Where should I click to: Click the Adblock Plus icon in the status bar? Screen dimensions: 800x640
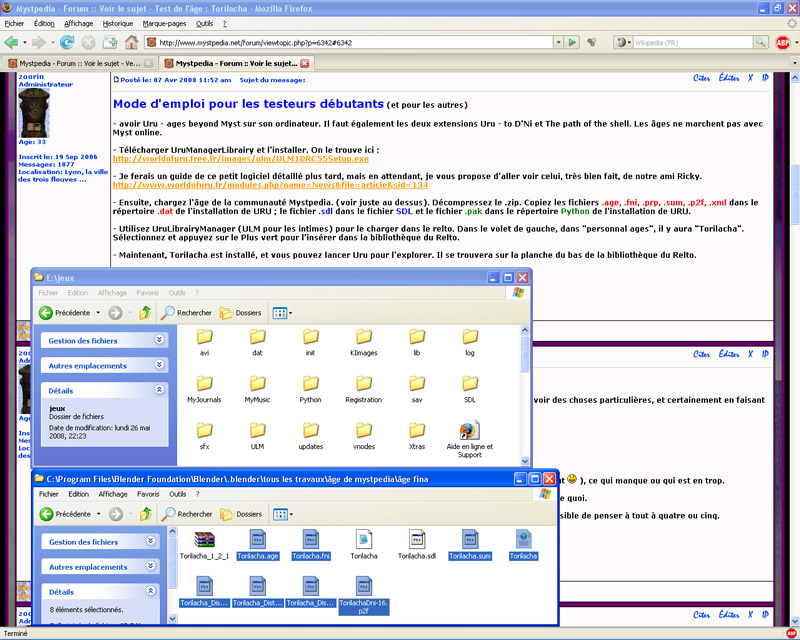[791, 633]
